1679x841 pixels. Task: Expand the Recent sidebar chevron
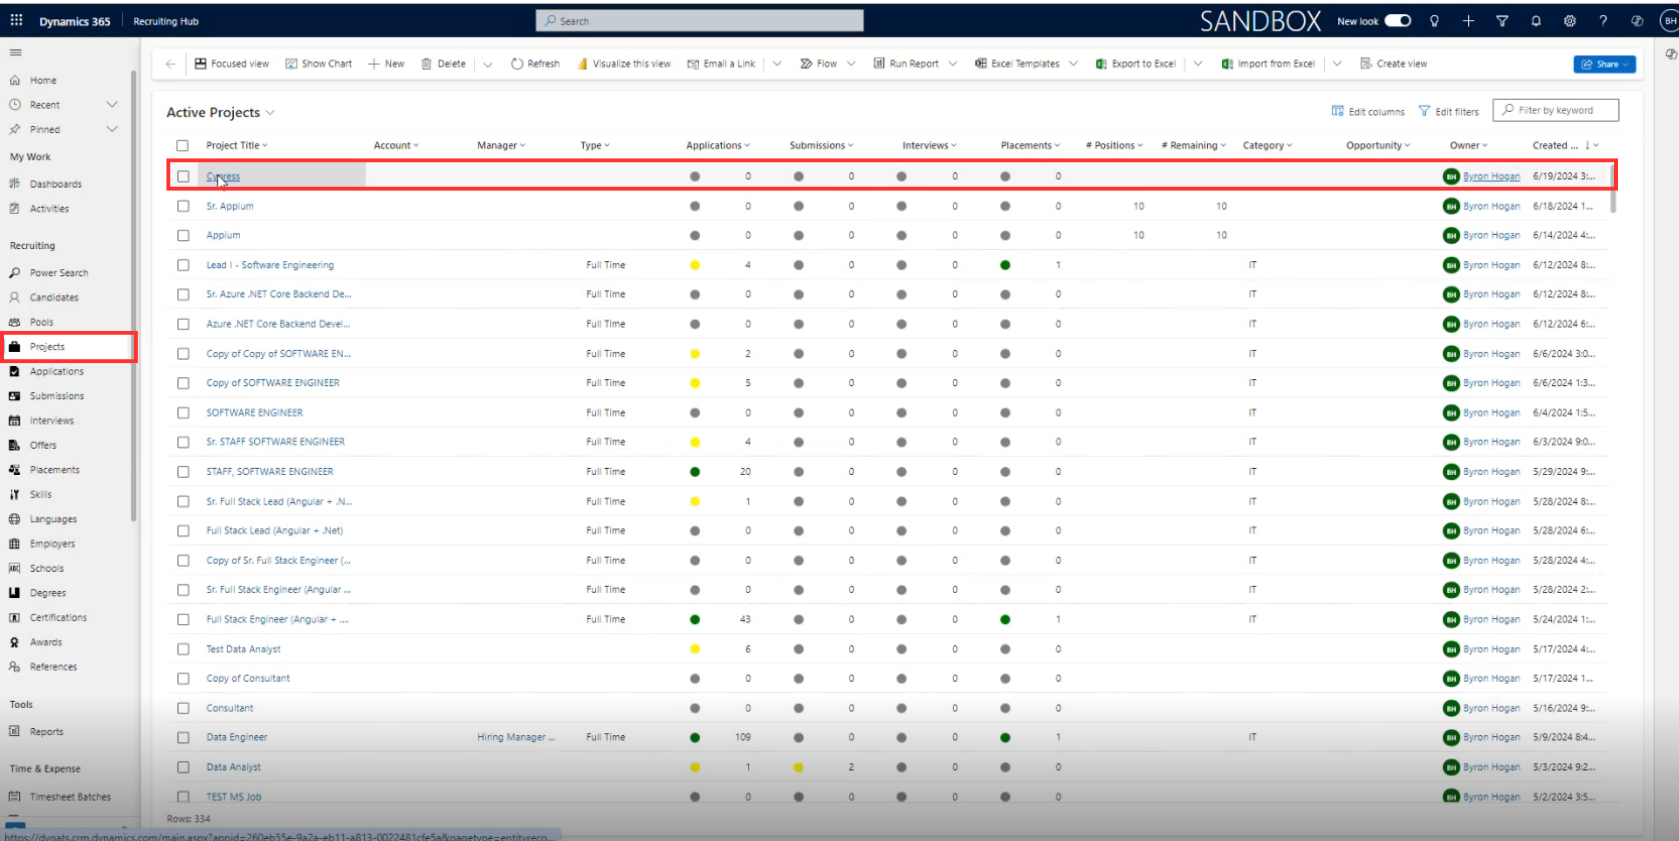pos(112,105)
